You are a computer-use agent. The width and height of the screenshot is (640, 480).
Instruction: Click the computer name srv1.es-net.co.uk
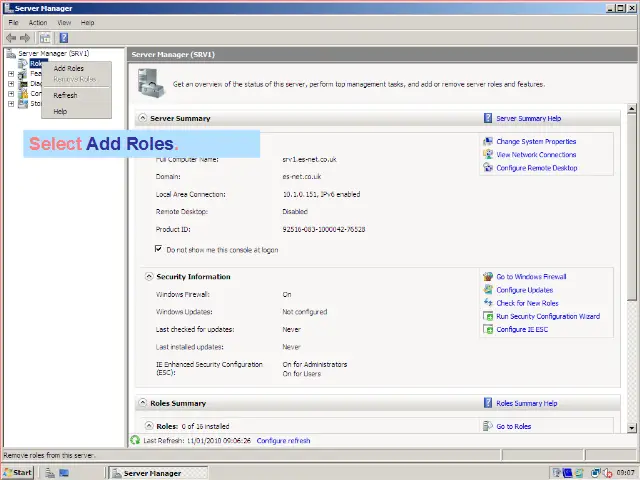click(309, 159)
